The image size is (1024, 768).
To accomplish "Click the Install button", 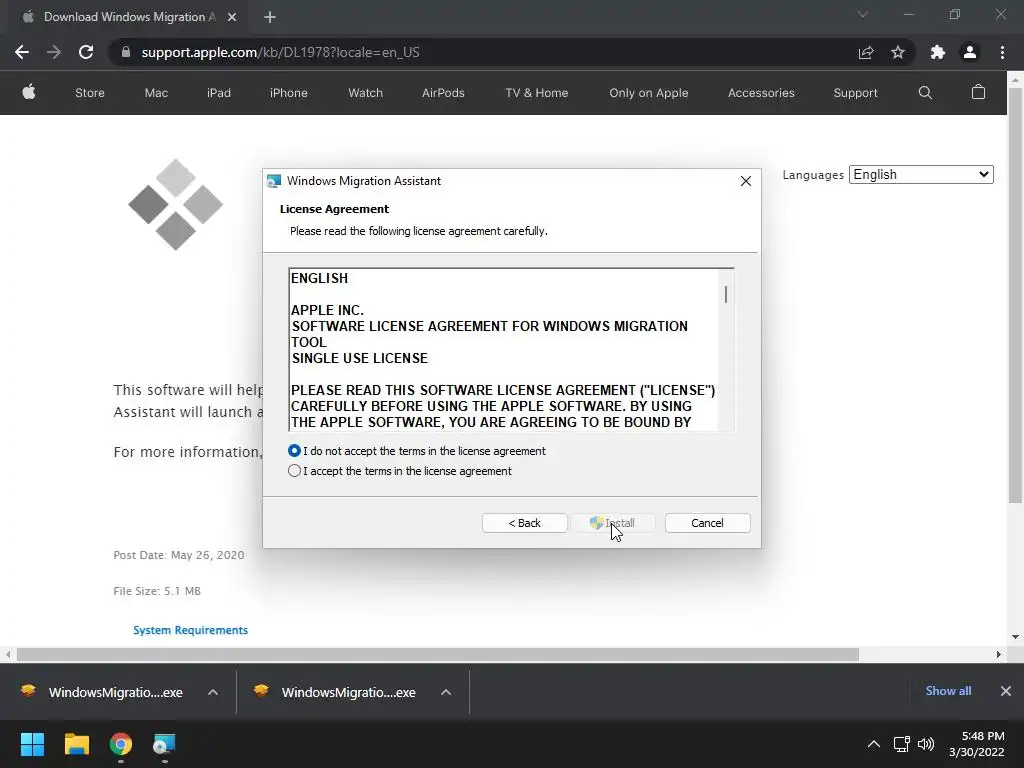I will coord(613,523).
